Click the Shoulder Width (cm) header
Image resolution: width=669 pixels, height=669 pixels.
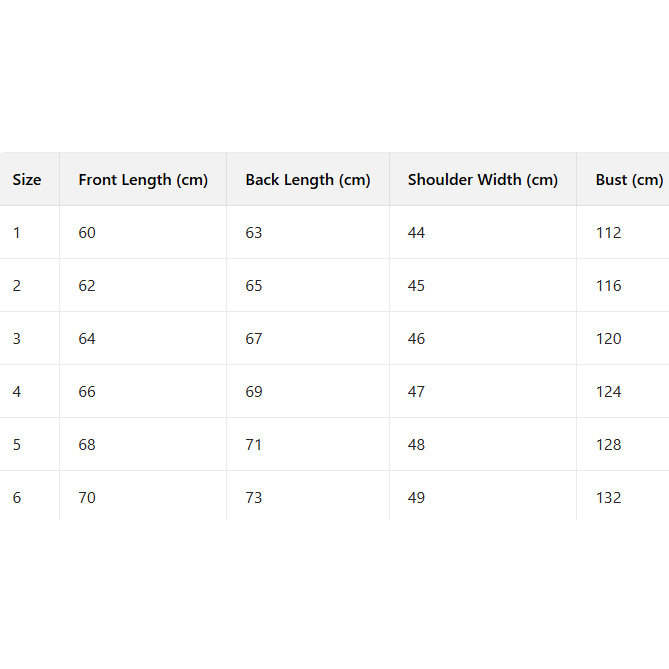pyautogui.click(x=483, y=180)
